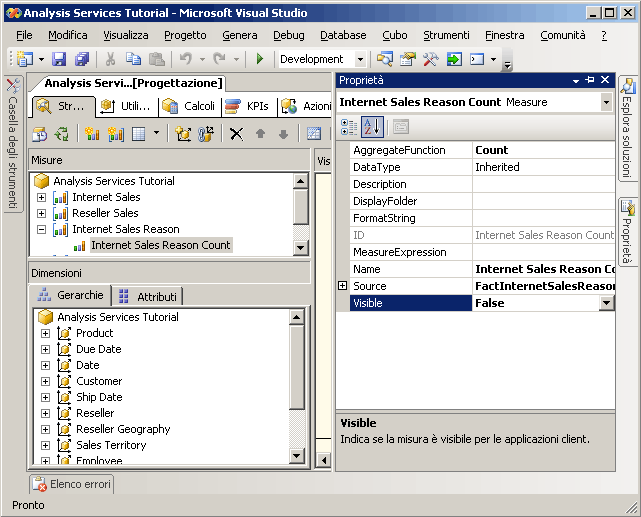641x517 pixels.
Task: Click the Process refresh icon in cube toolbar
Action: click(62, 134)
